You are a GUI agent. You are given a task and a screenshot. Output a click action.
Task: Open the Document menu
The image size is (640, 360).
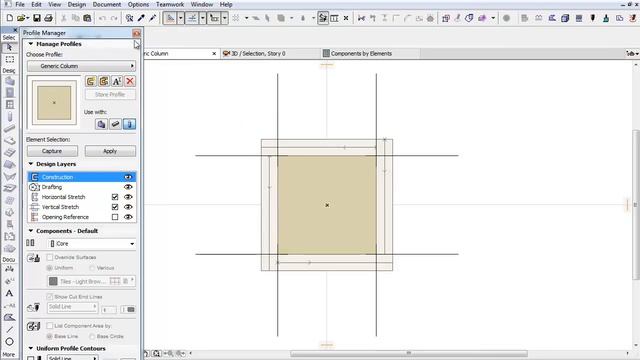click(107, 4)
